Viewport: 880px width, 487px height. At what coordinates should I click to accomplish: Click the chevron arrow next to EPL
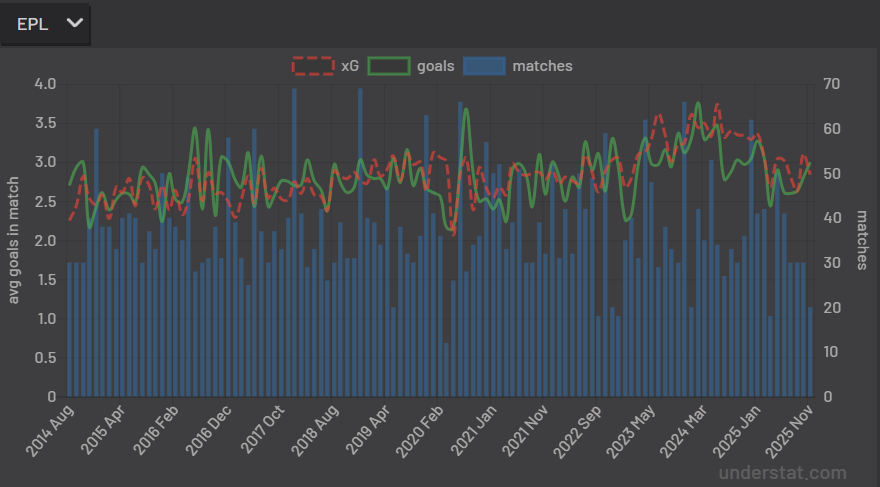[74, 24]
